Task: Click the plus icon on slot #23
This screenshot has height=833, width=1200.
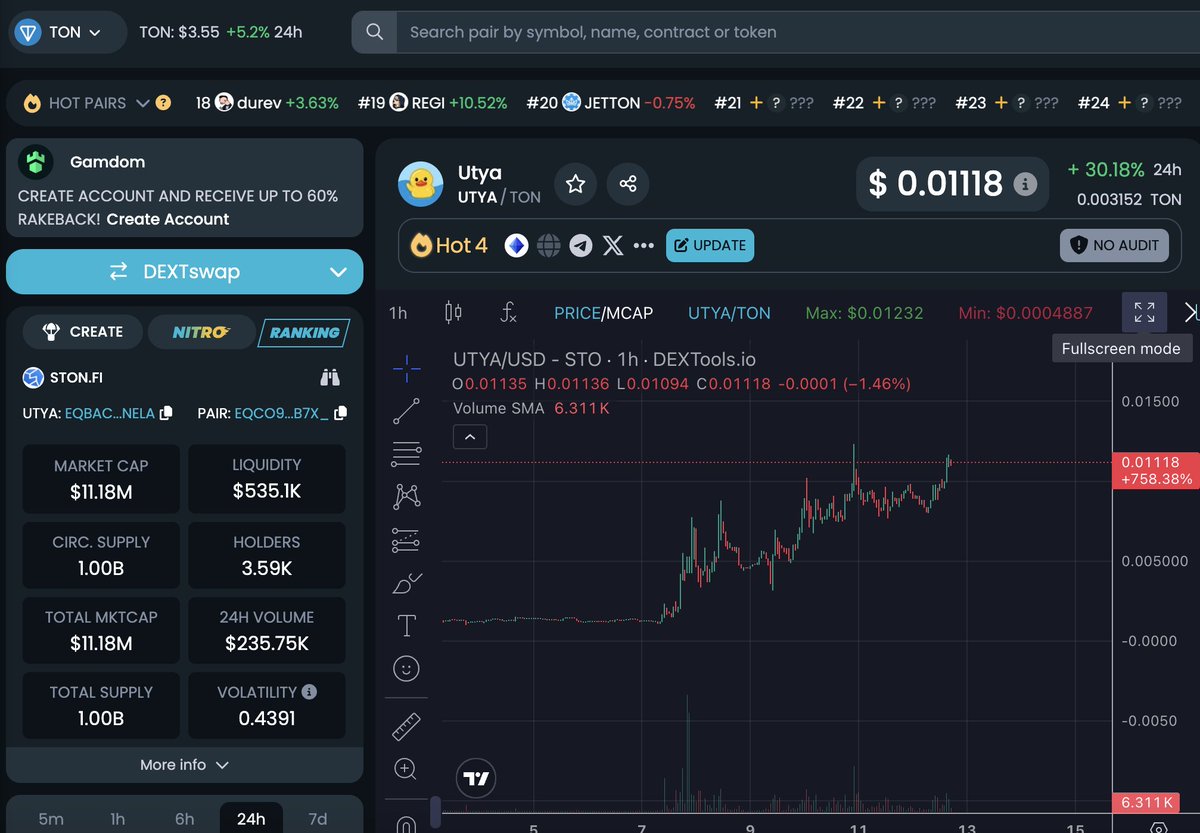Action: (1002, 103)
